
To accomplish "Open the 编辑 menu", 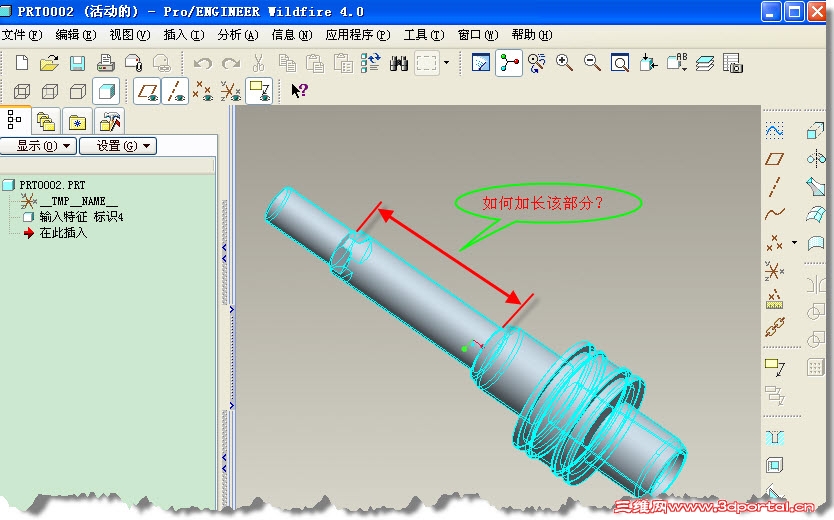I will pos(76,35).
